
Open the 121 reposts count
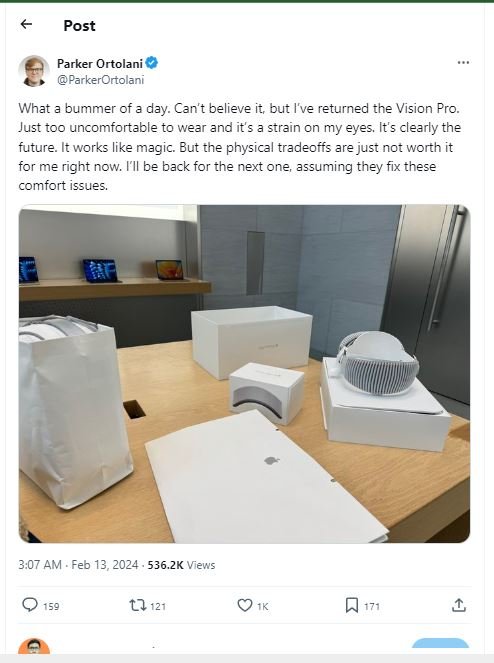[158, 606]
